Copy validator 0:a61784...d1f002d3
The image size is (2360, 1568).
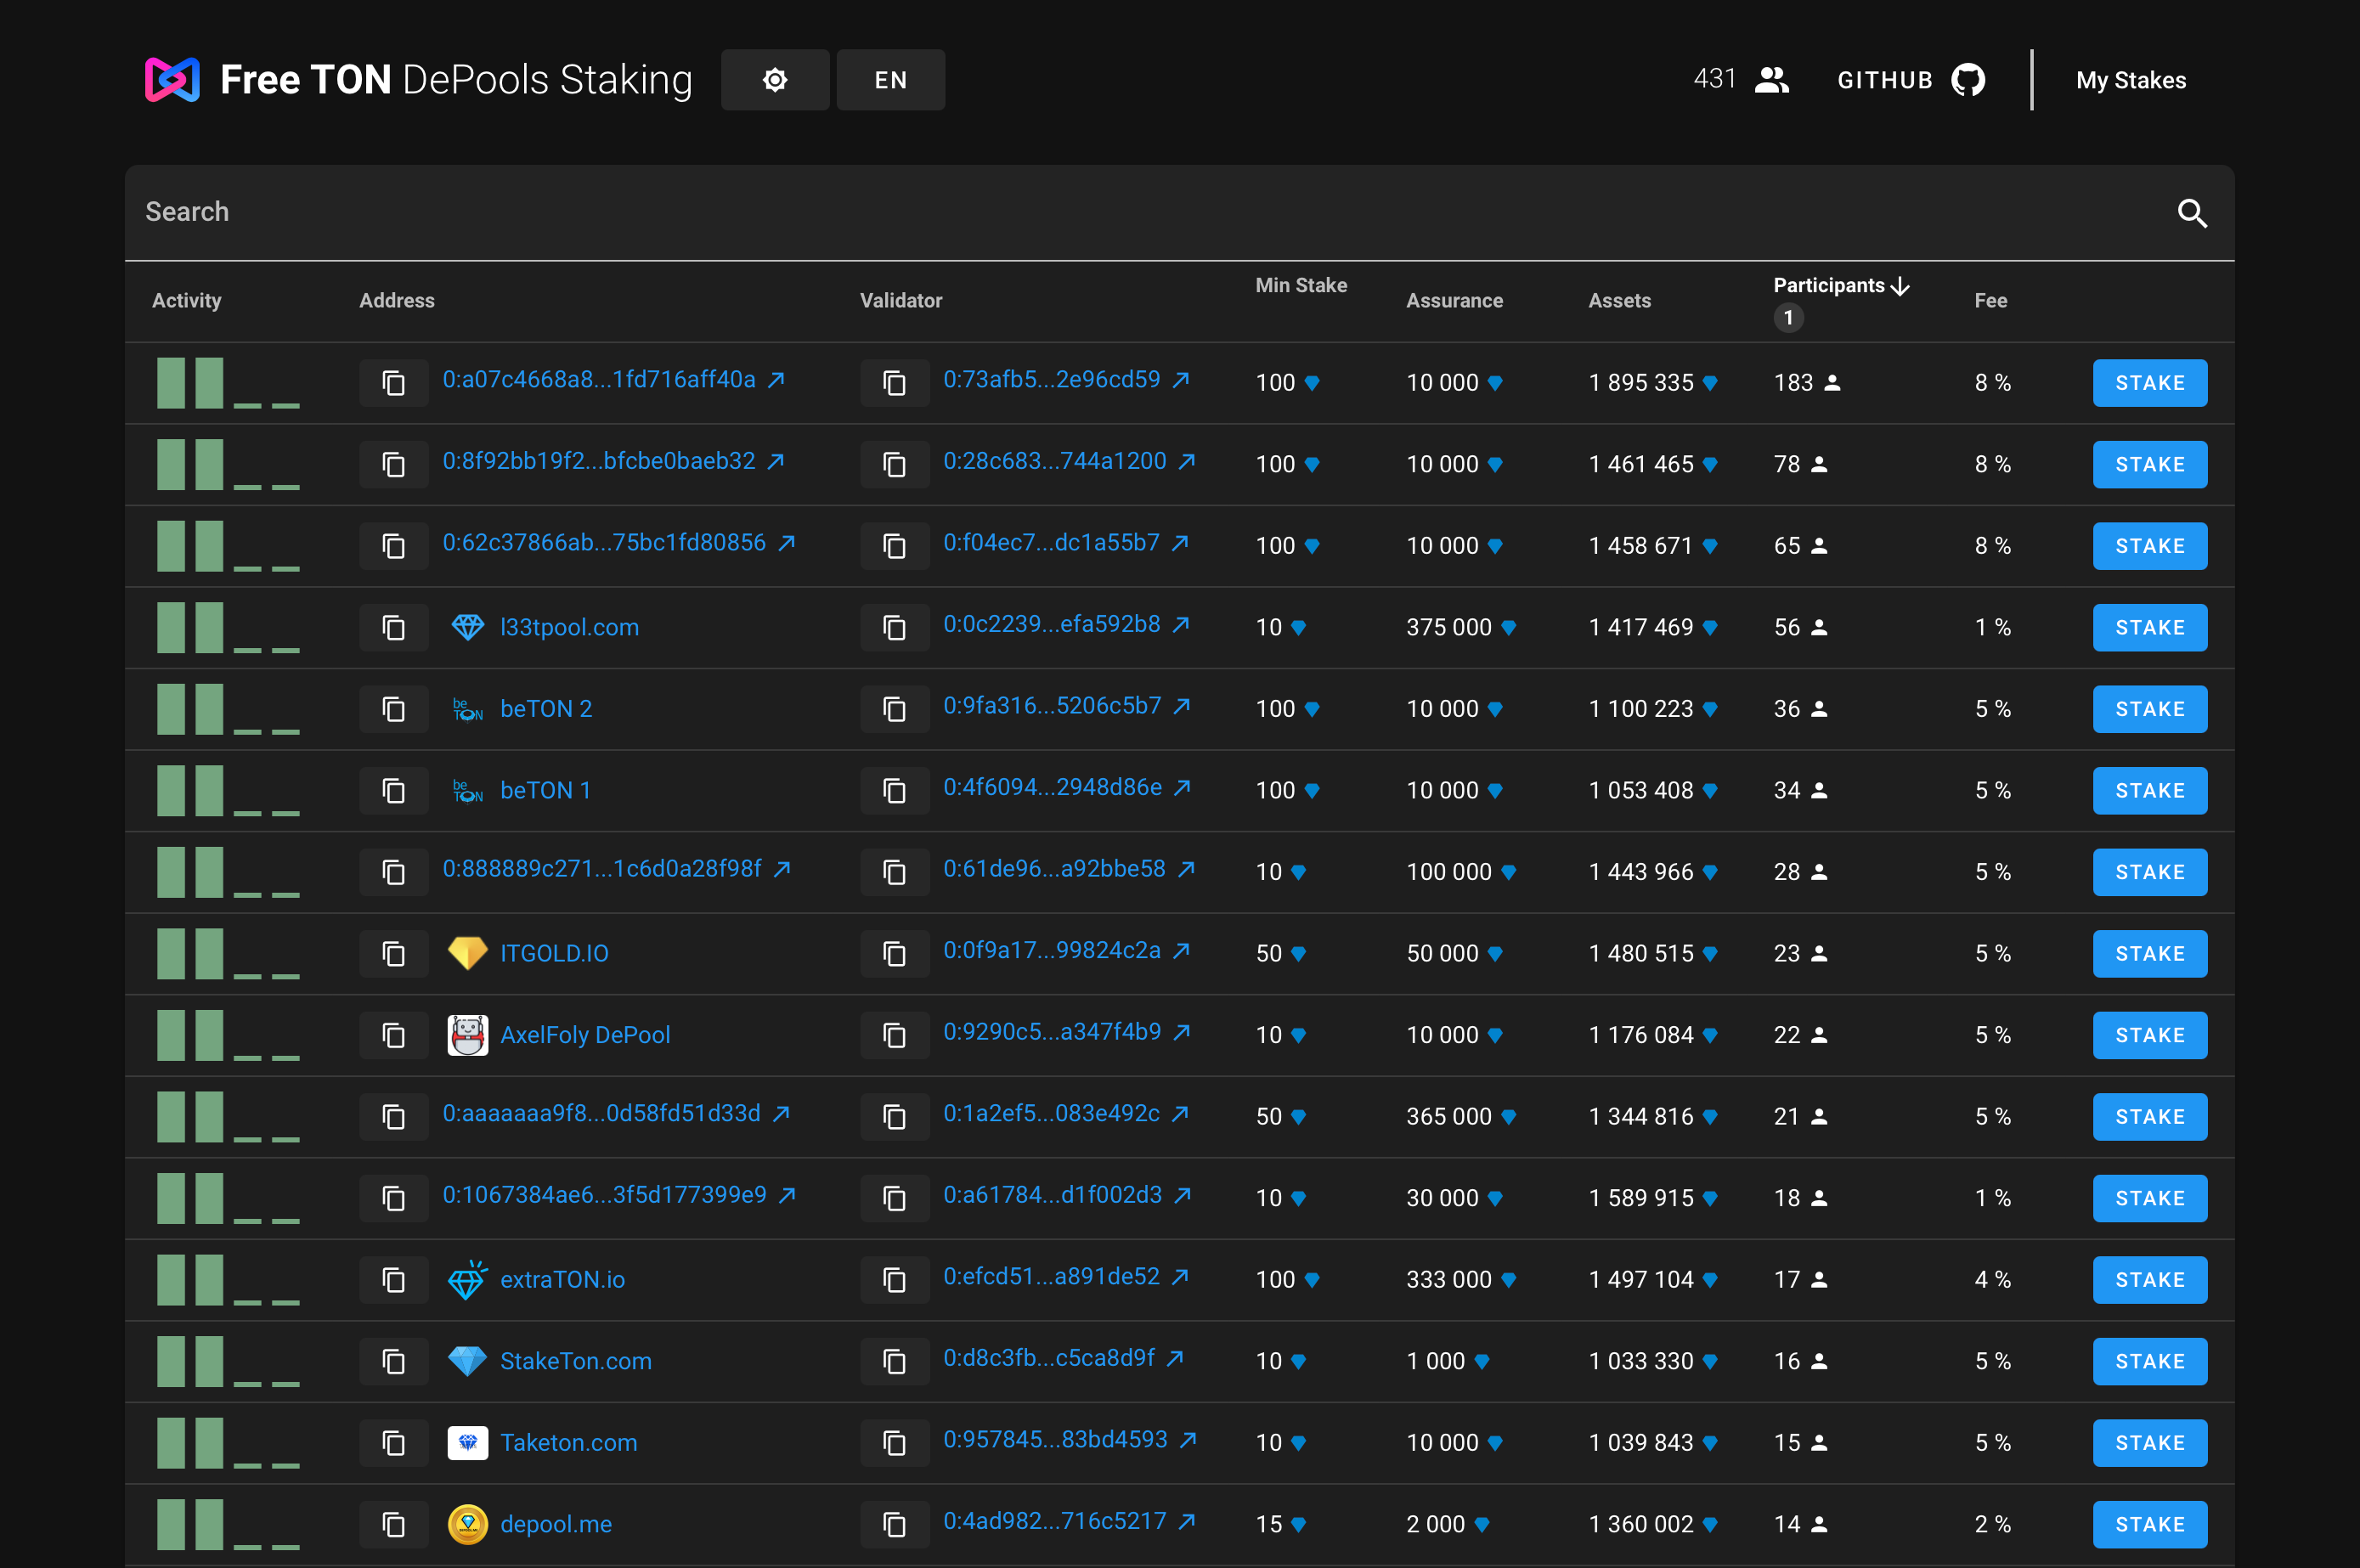click(894, 1198)
